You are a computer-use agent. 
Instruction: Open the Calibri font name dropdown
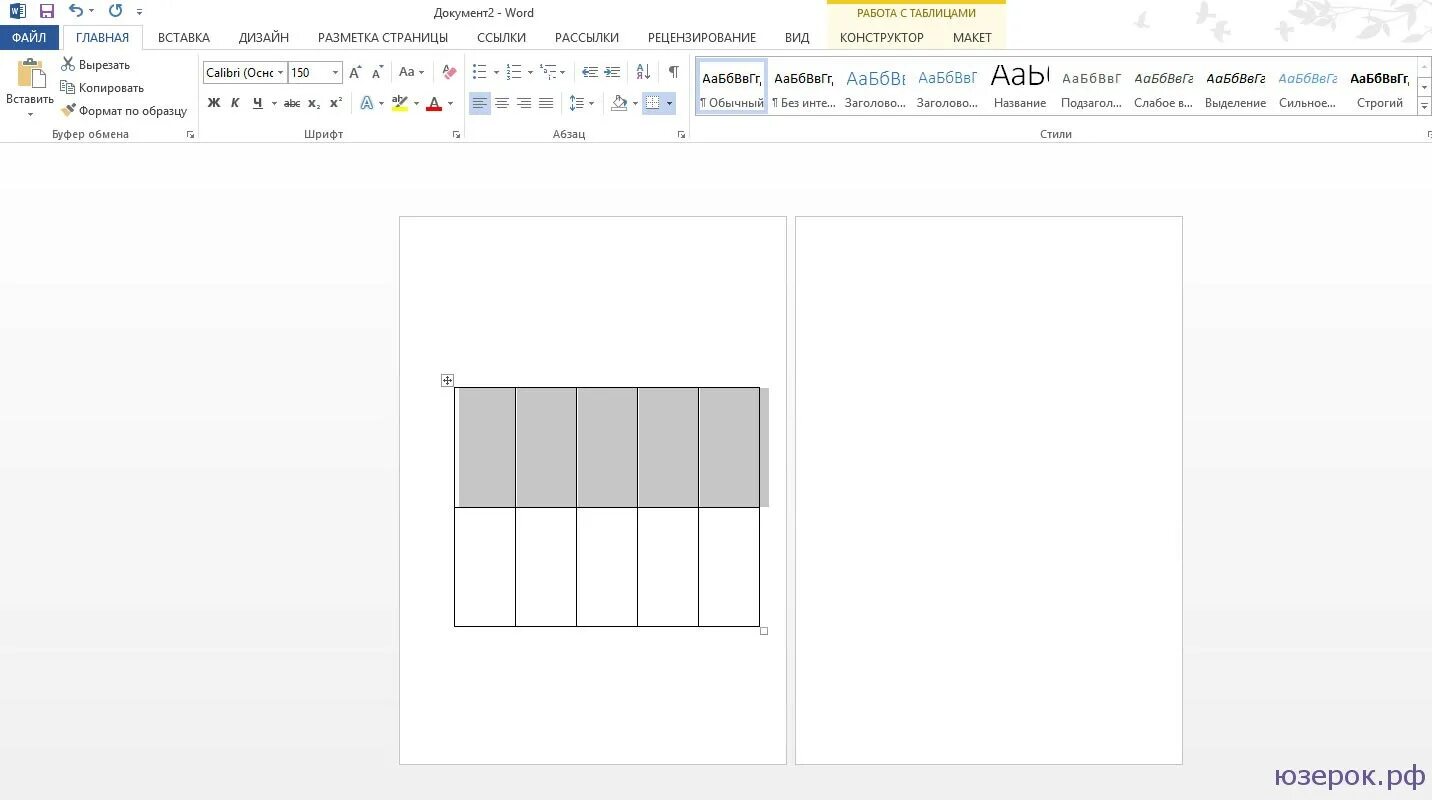click(x=281, y=73)
